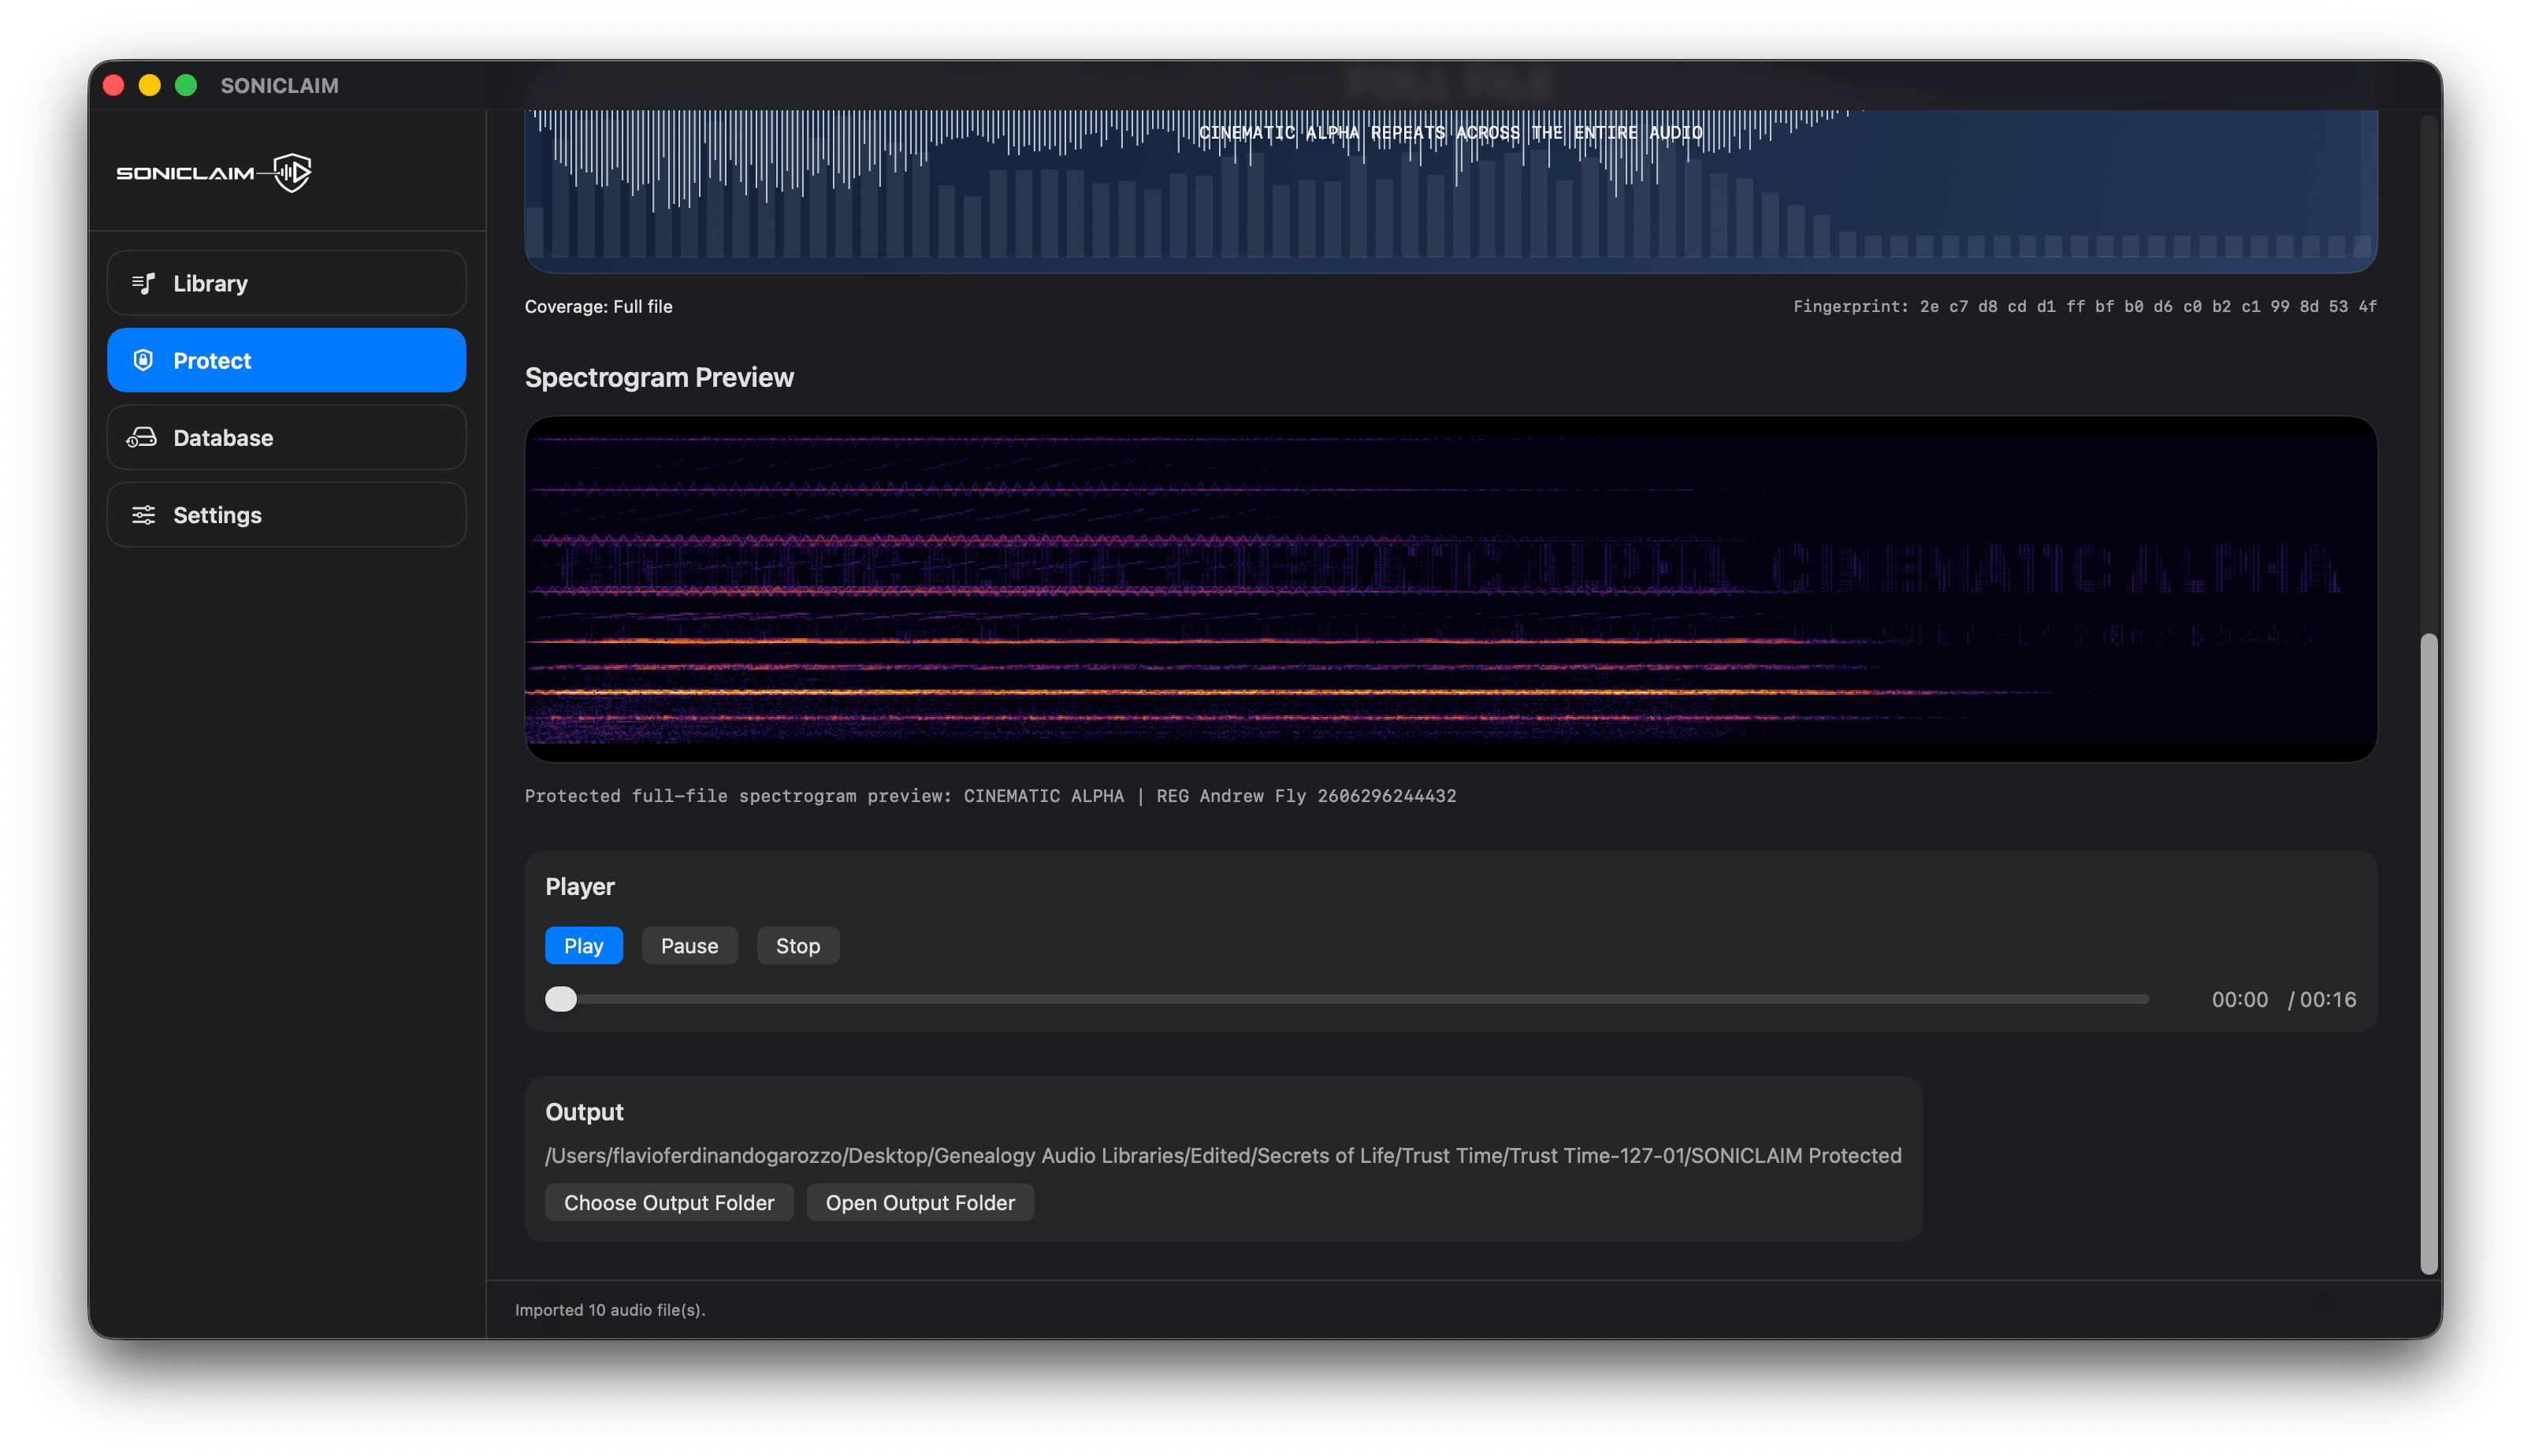Pause the audio player
This screenshot has height=1456, width=2531.
tap(689, 945)
